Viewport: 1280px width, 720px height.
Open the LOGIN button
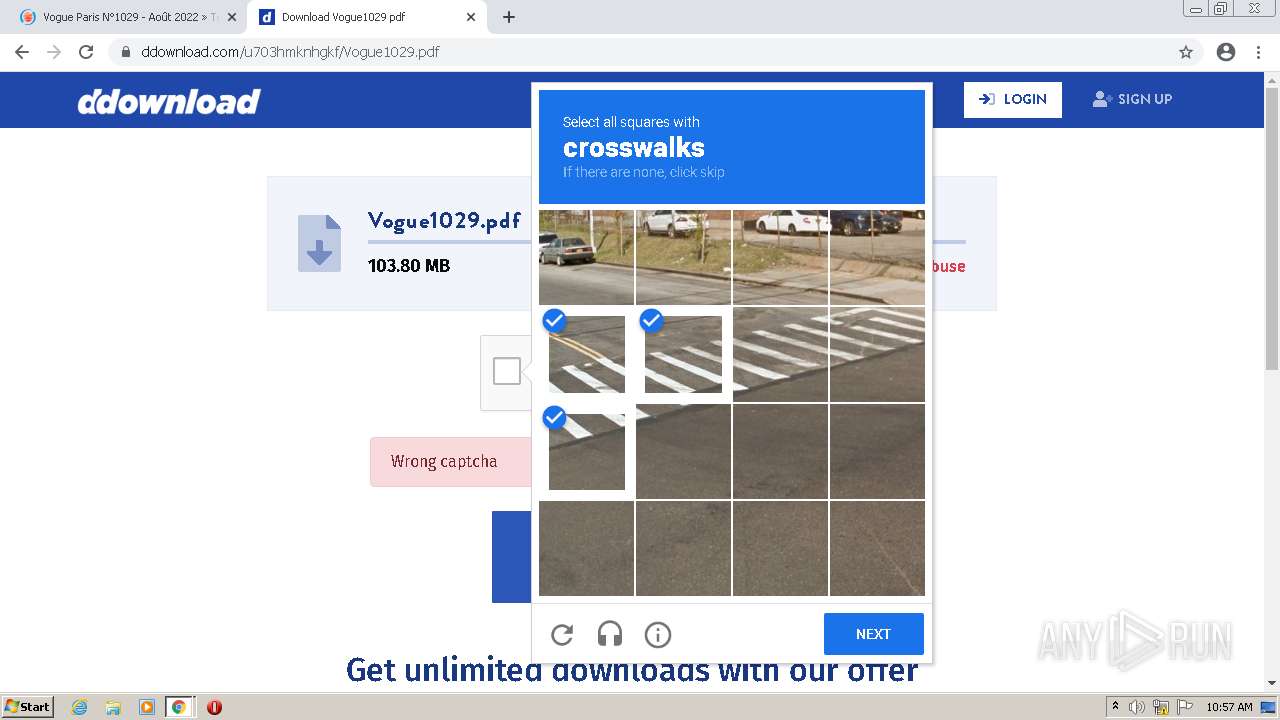[1013, 99]
